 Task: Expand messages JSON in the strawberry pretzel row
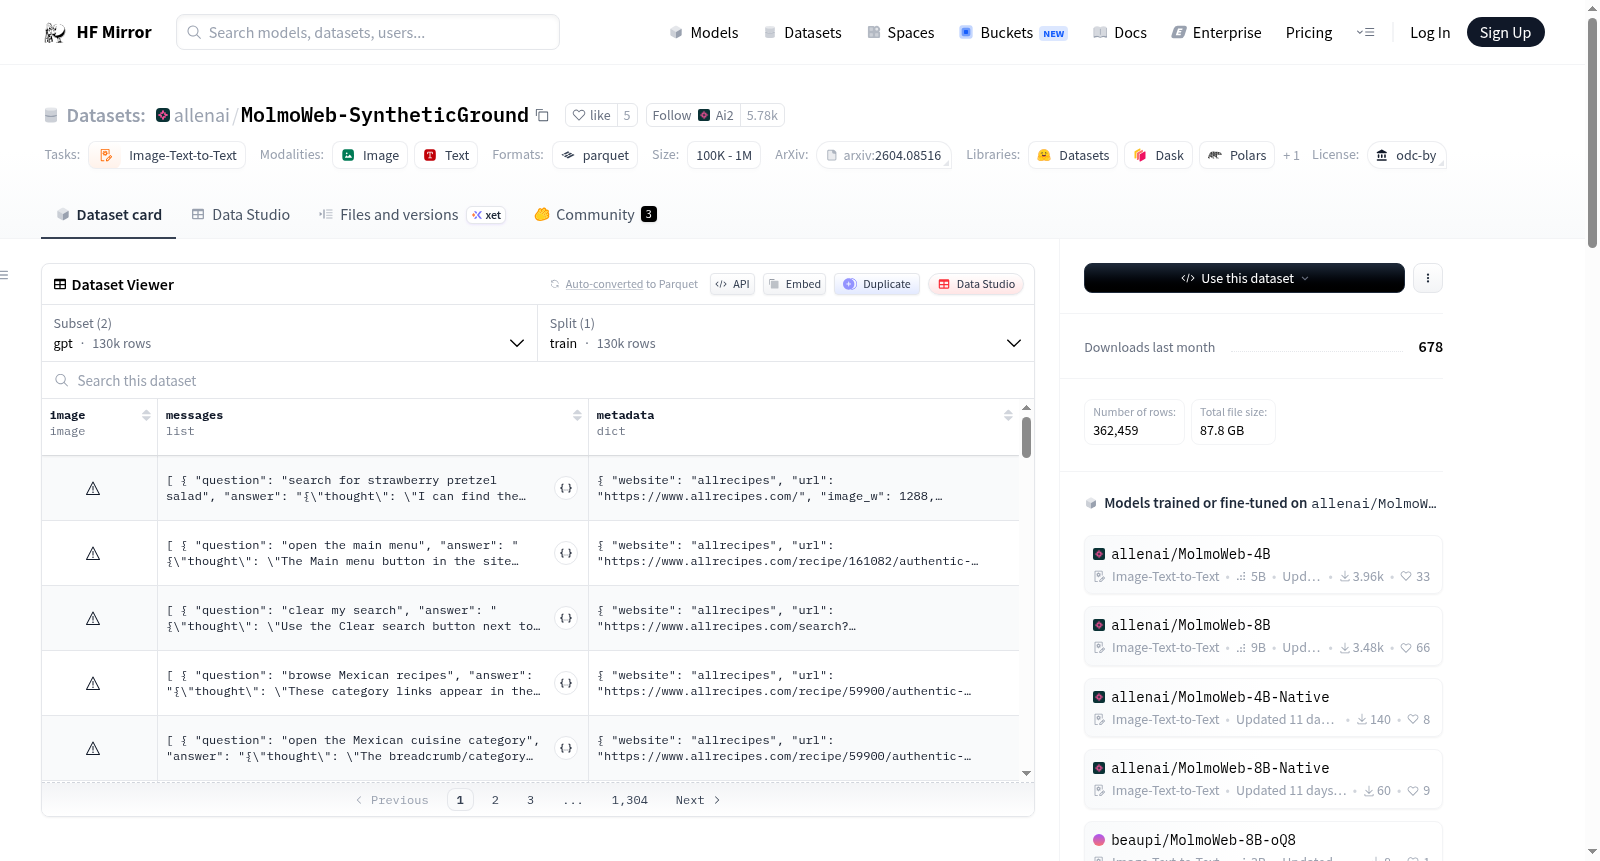pyautogui.click(x=566, y=488)
